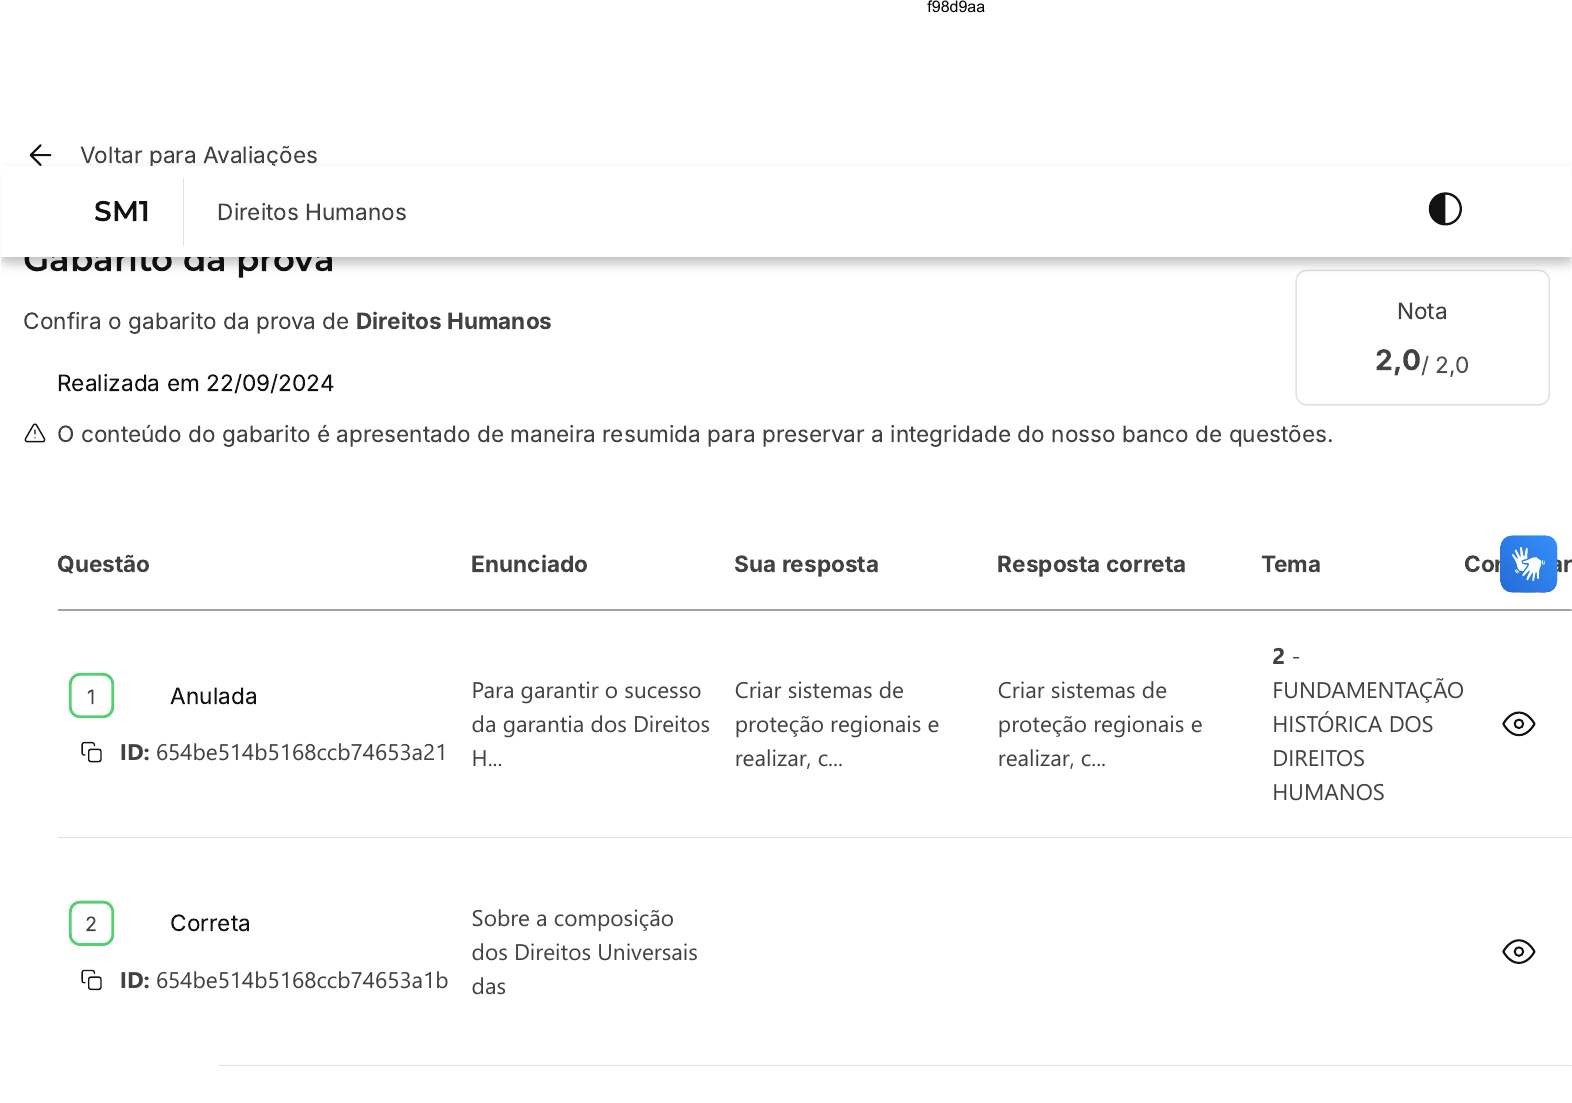The height and width of the screenshot is (1103, 1572).
Task: Click the warning triangle icon
Action: pyautogui.click(x=35, y=433)
